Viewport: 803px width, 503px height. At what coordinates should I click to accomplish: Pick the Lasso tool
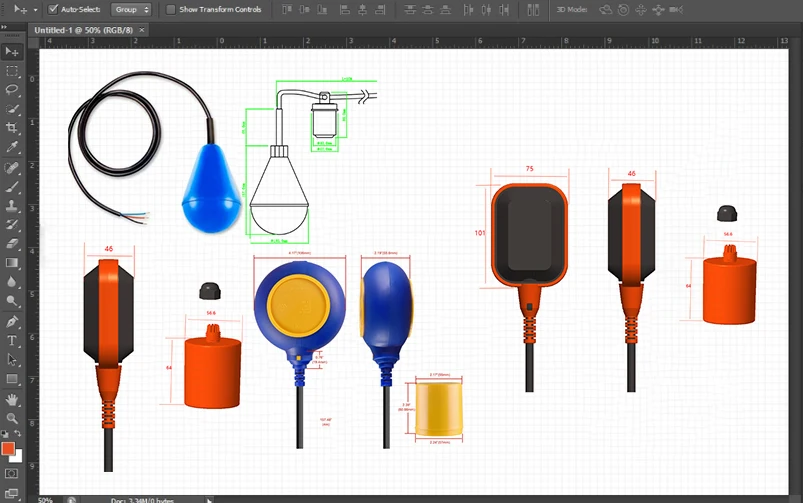pos(11,89)
